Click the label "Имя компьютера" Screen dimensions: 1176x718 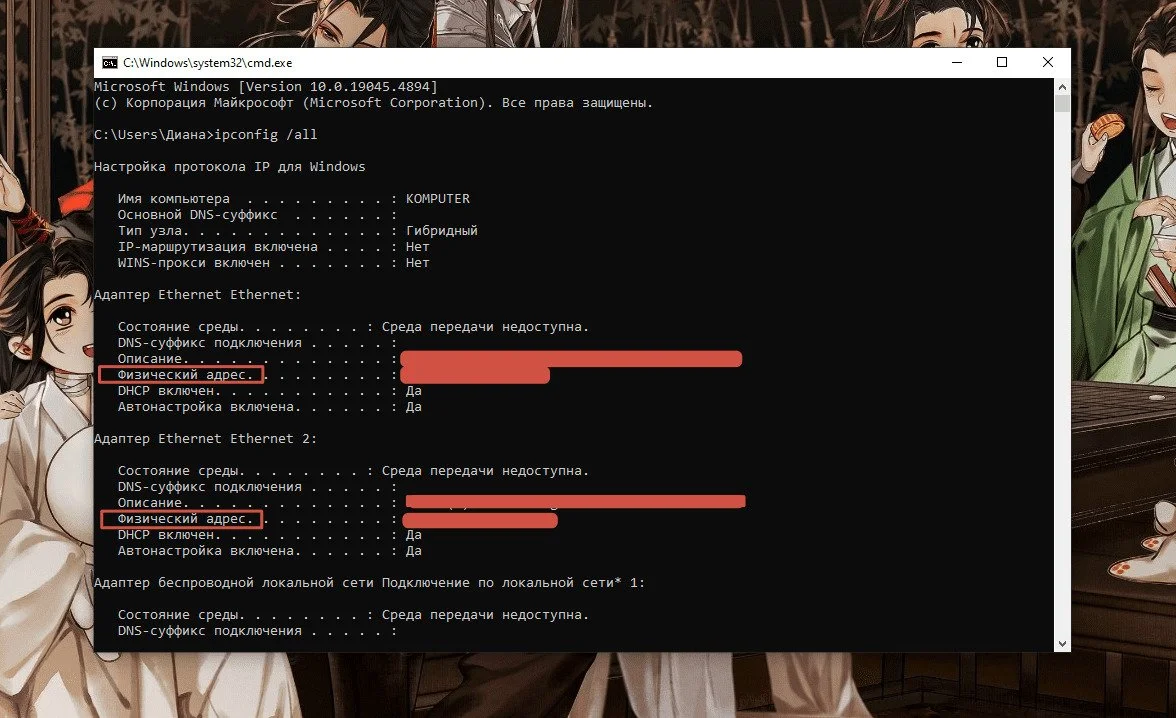click(174, 199)
